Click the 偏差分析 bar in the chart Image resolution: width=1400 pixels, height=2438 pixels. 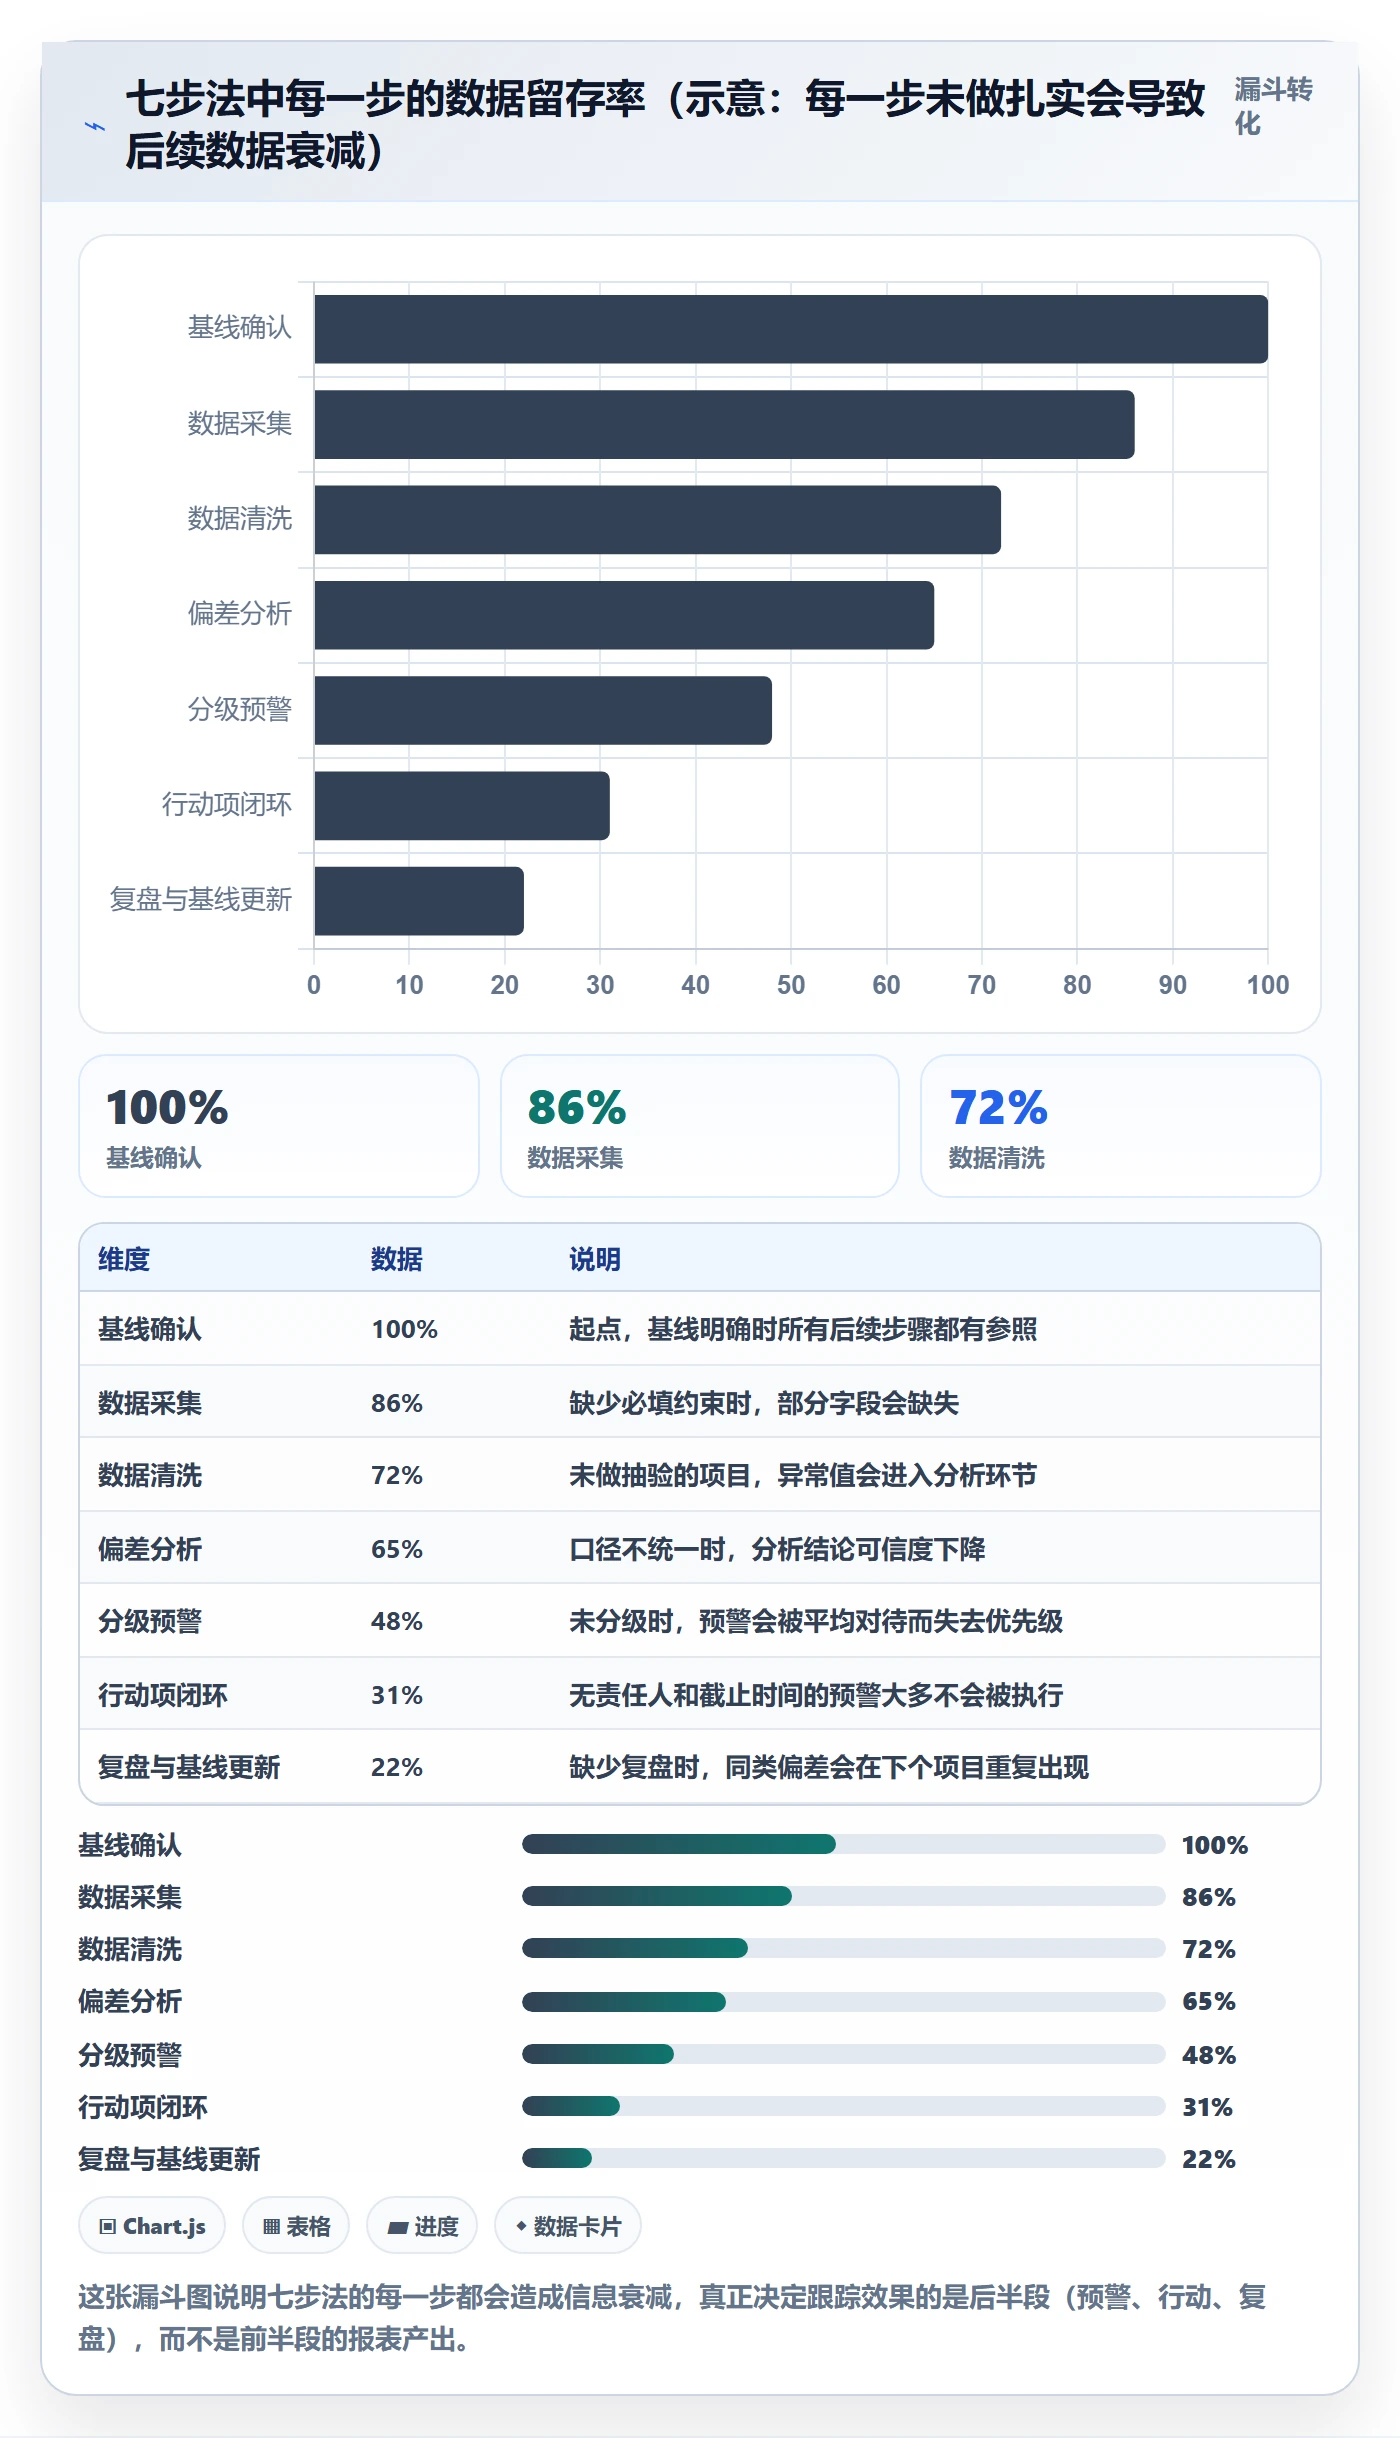tap(624, 615)
